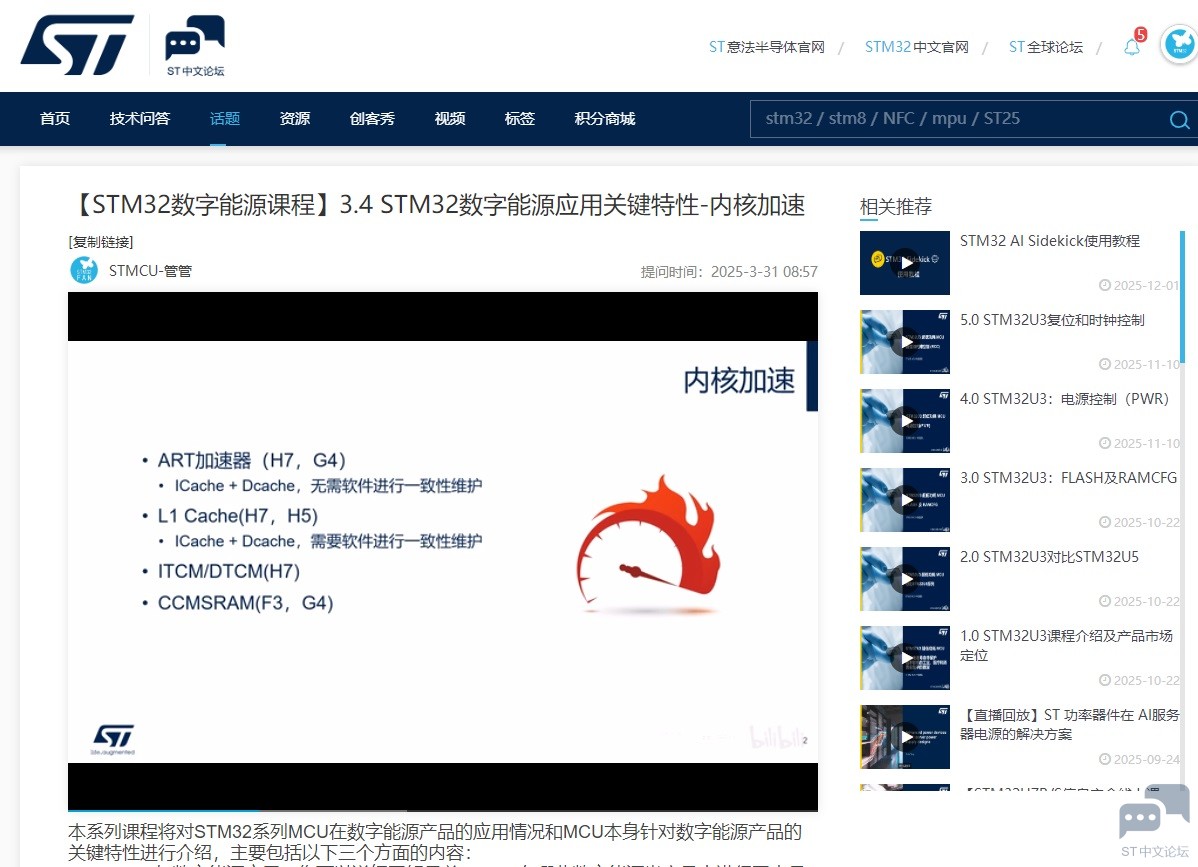The width and height of the screenshot is (1198, 867).
Task: Click the 2025-09-24 date of 直播回放 item
Action: click(x=1139, y=759)
